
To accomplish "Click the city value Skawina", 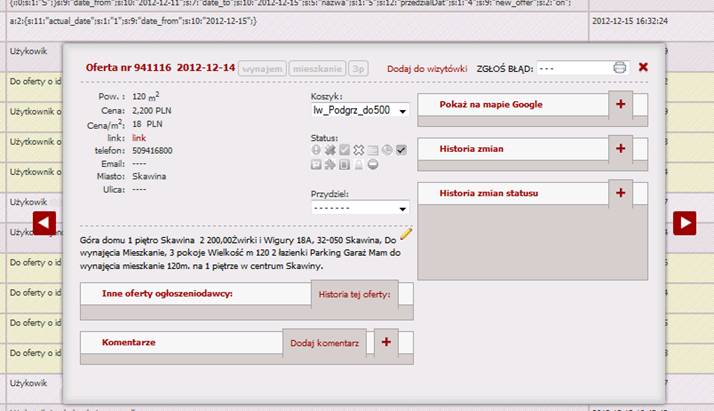I will pos(149,176).
